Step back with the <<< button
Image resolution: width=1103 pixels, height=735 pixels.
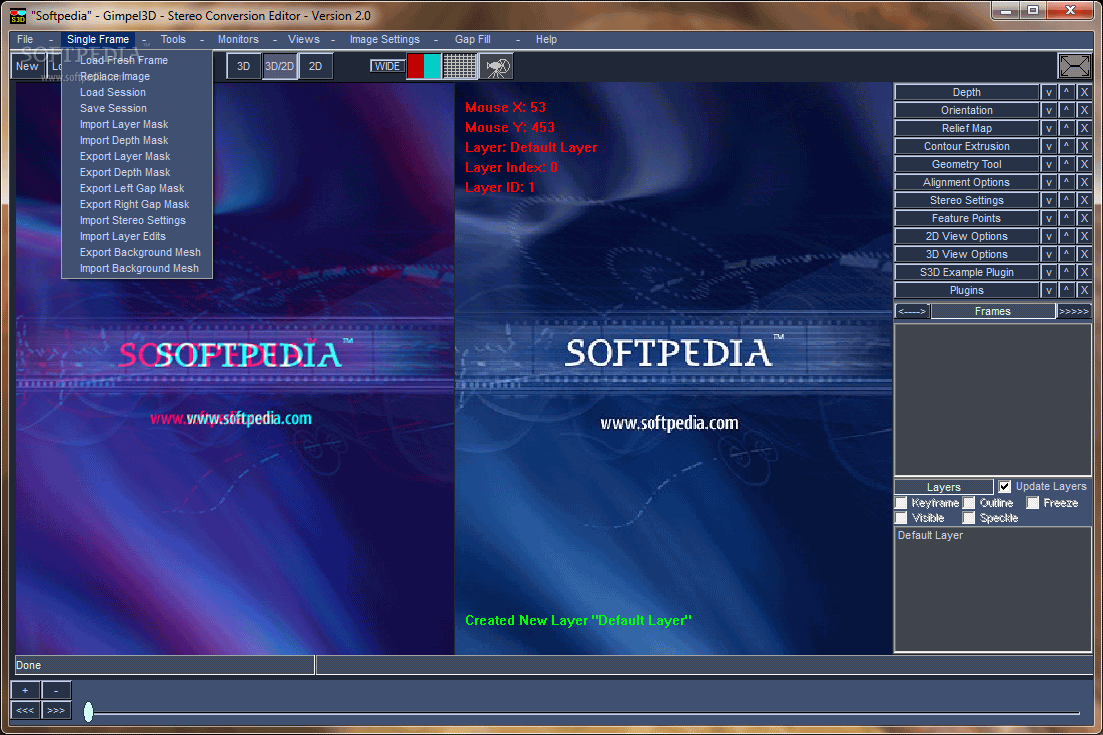click(x=25, y=710)
